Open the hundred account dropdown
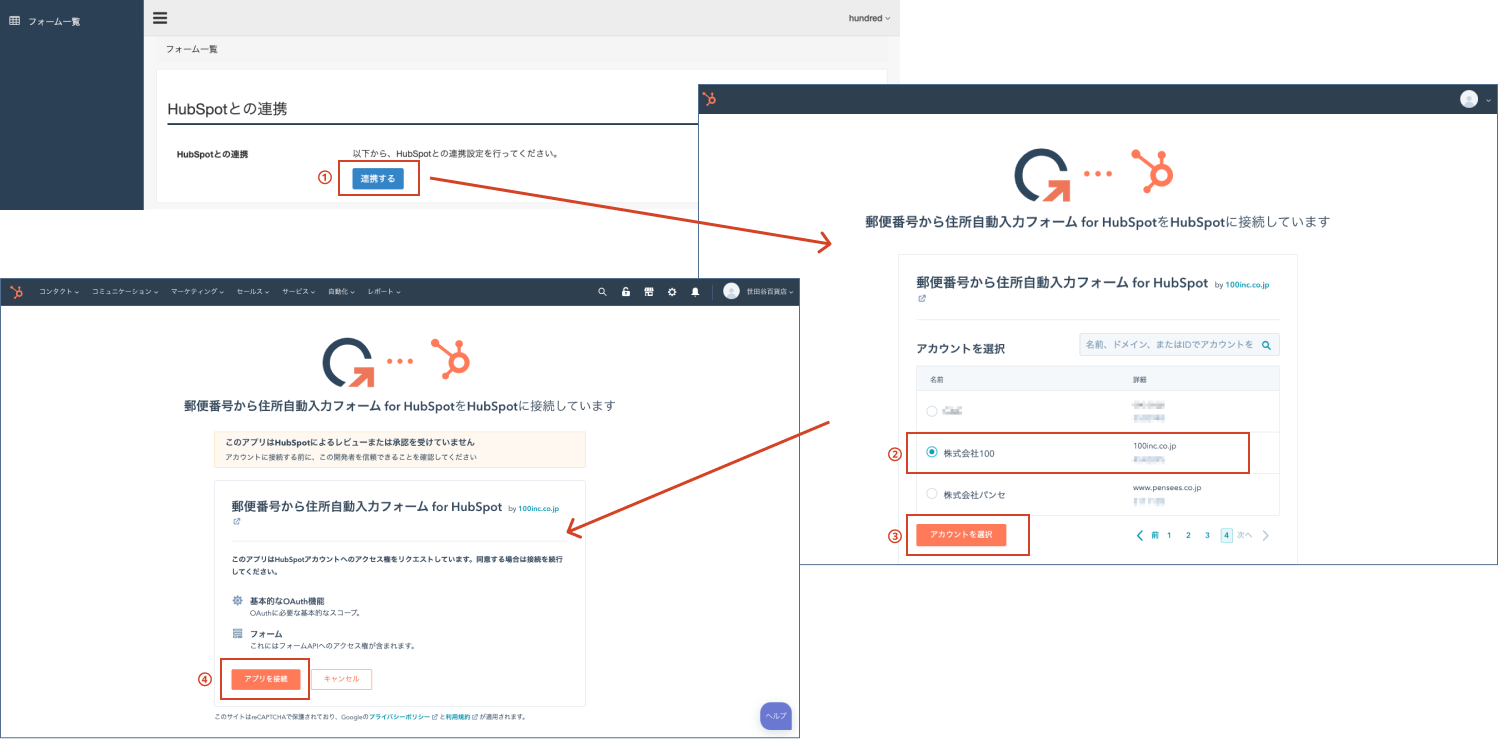Screen dimensions: 1498x739 tap(868, 18)
